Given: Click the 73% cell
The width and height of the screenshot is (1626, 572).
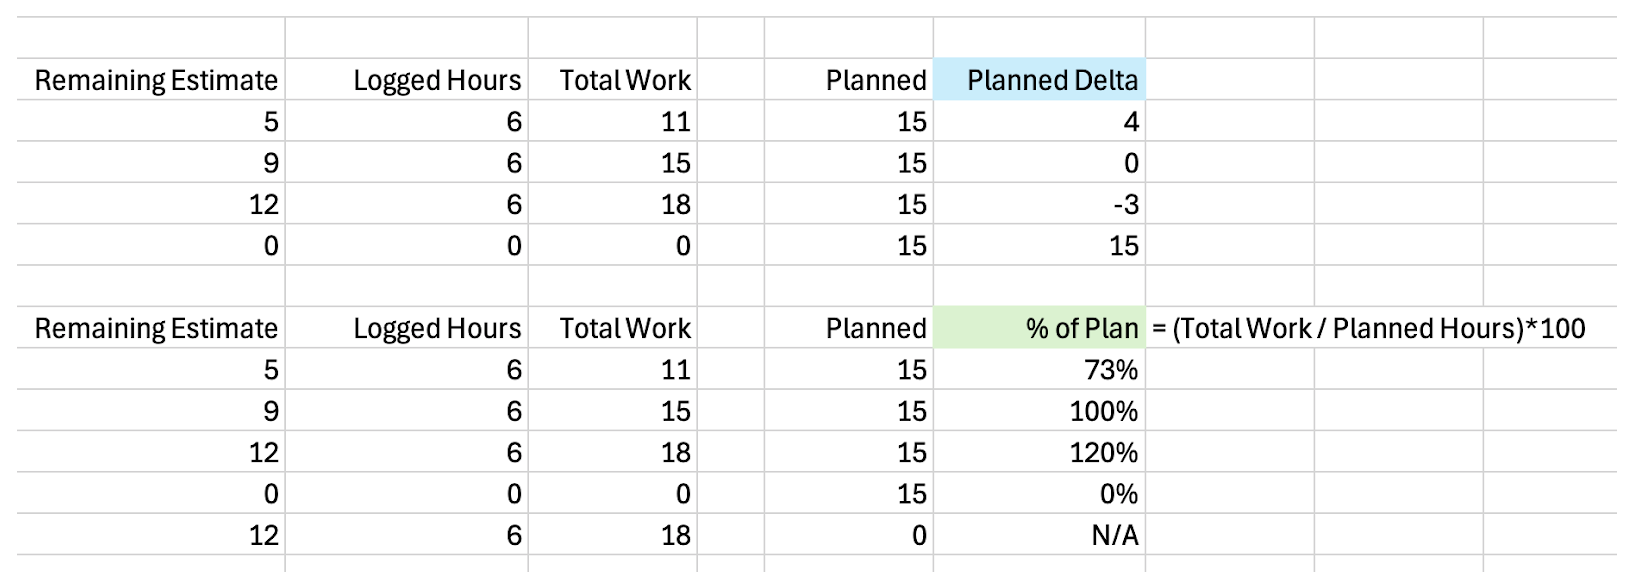Looking at the screenshot, I should click(x=1039, y=370).
